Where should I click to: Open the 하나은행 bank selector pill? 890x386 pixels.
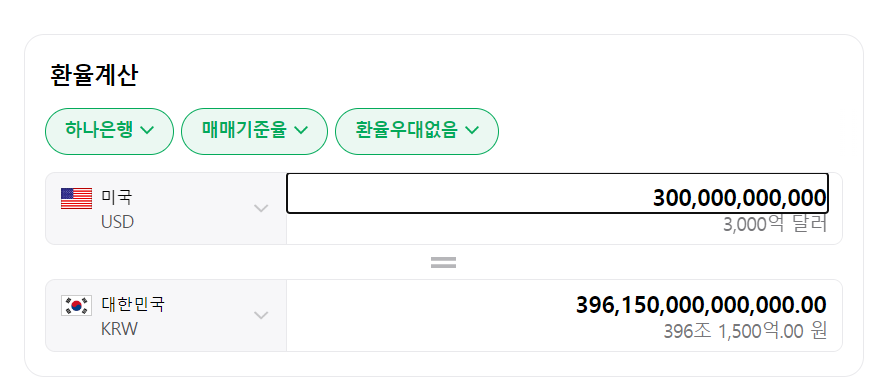tap(109, 131)
